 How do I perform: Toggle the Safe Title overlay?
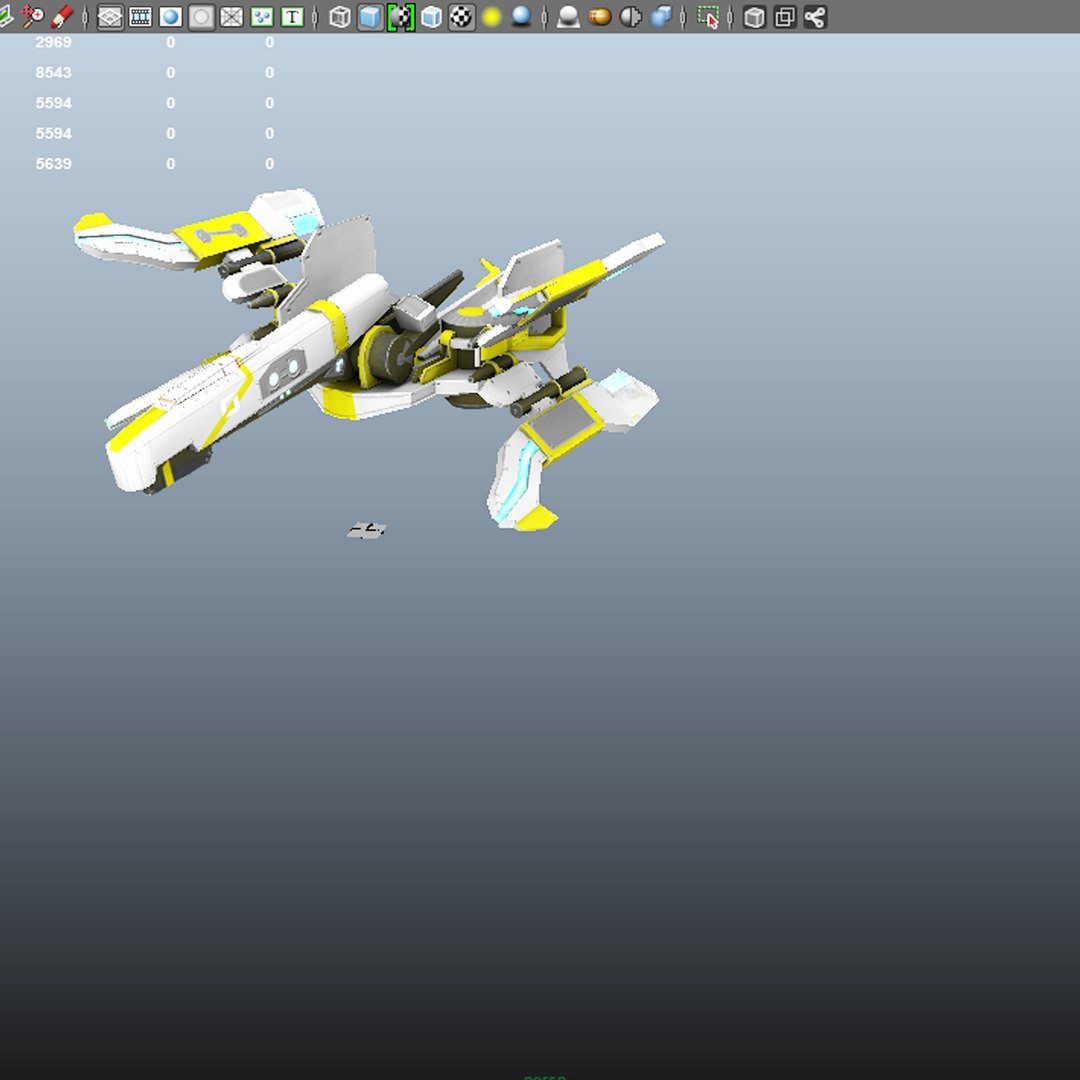pyautogui.click(x=292, y=17)
